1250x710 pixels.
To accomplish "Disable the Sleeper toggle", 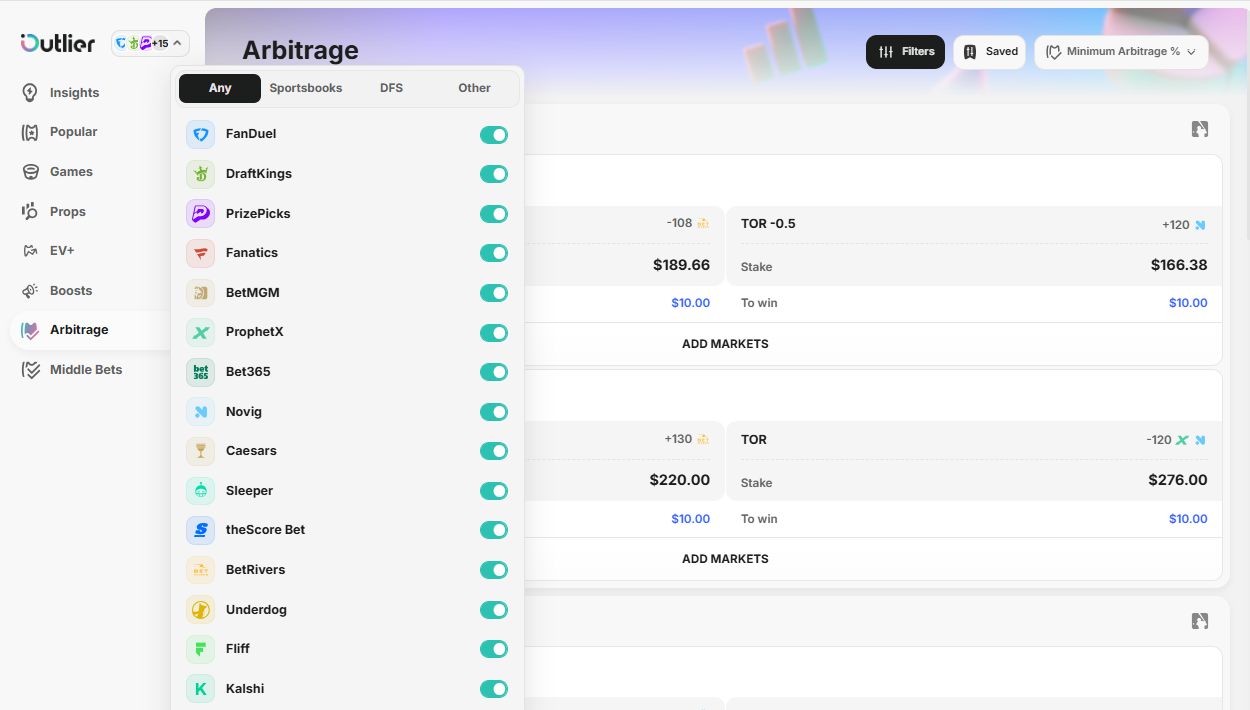I will (x=494, y=491).
